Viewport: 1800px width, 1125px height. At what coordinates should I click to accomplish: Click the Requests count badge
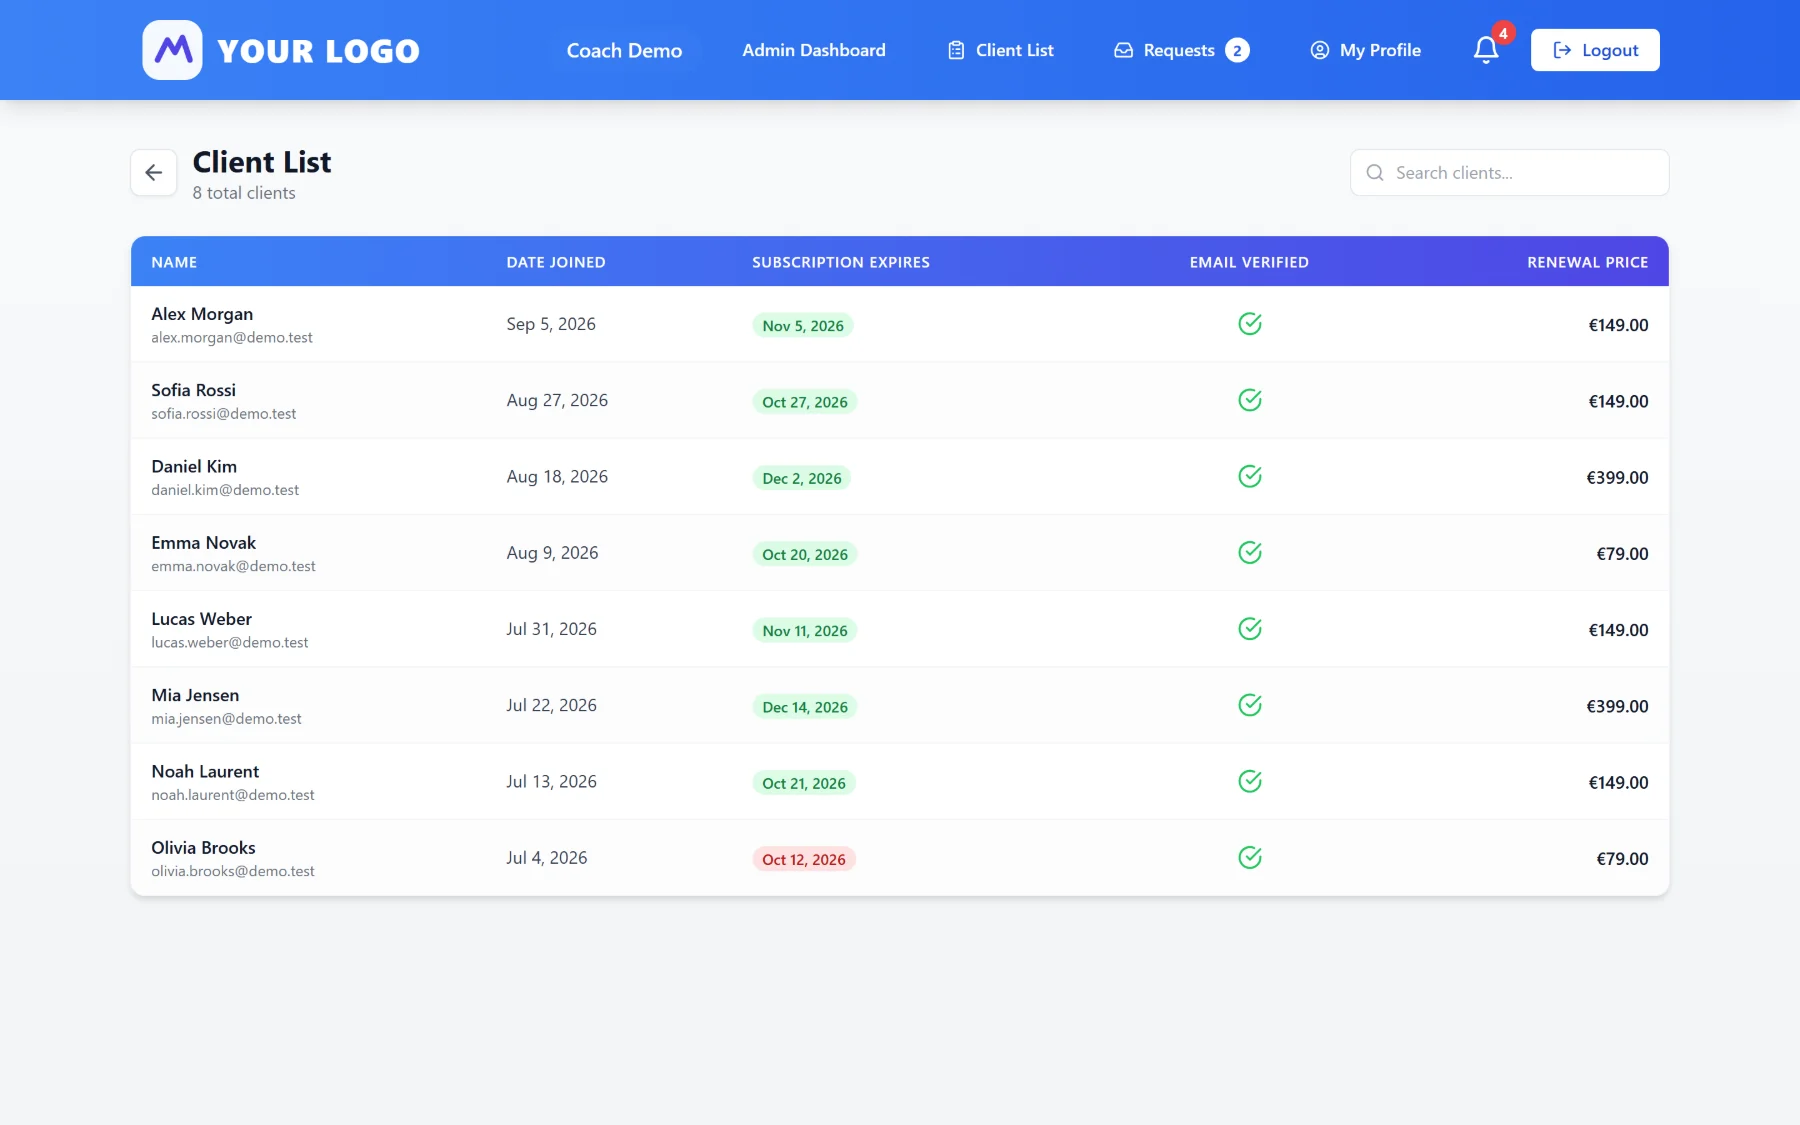1237,50
